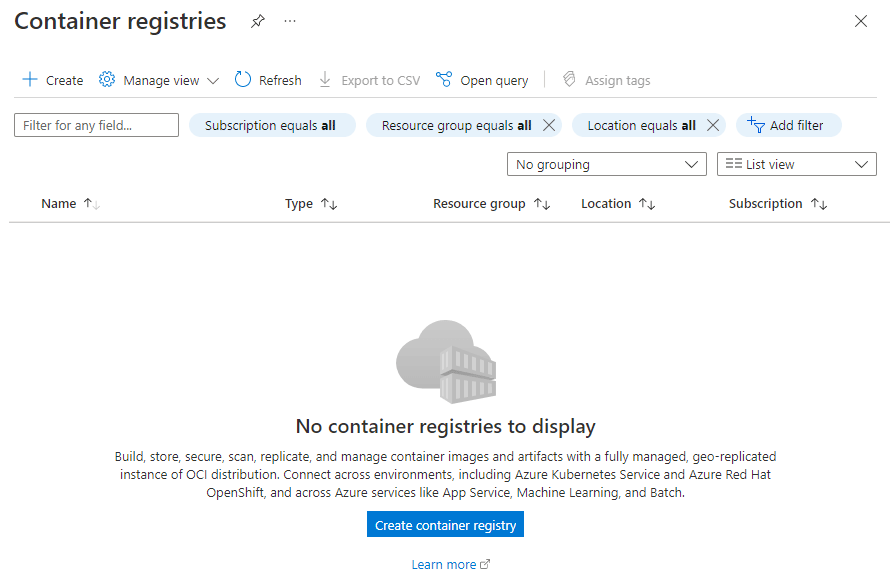The height and width of the screenshot is (585, 890).
Task: Click the No container registries to display heading
Action: (446, 426)
